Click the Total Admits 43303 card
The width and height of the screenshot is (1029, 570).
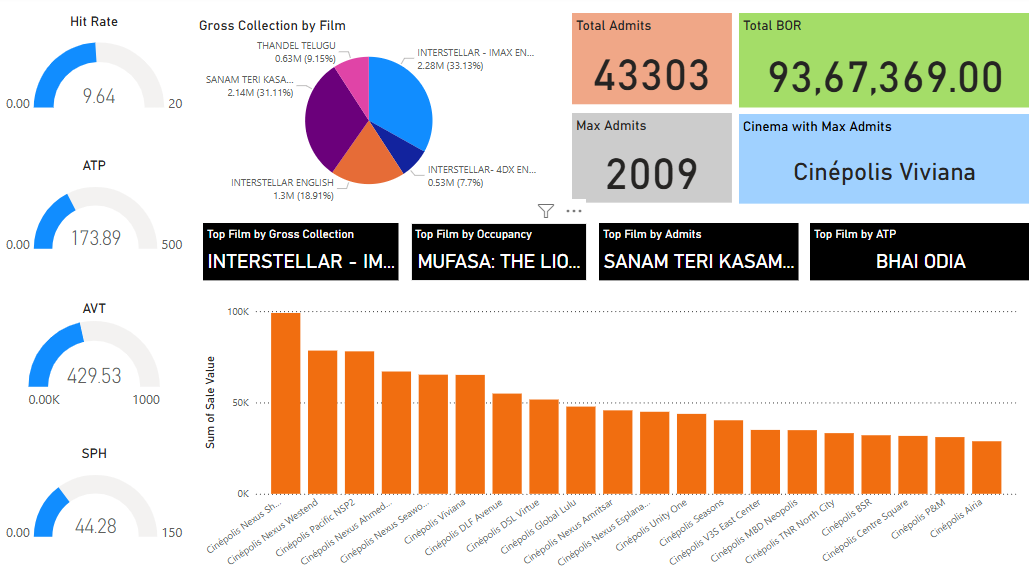(652, 58)
